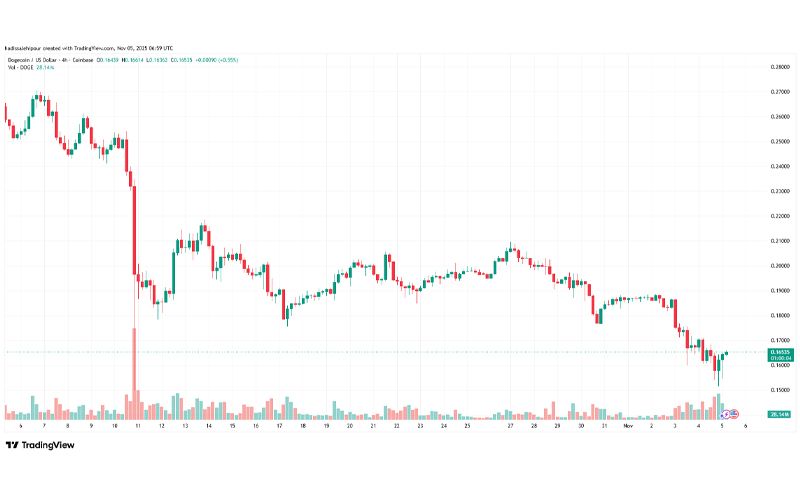Click the 0.28000 price axis label
The width and height of the screenshot is (800, 500).
click(x=780, y=67)
